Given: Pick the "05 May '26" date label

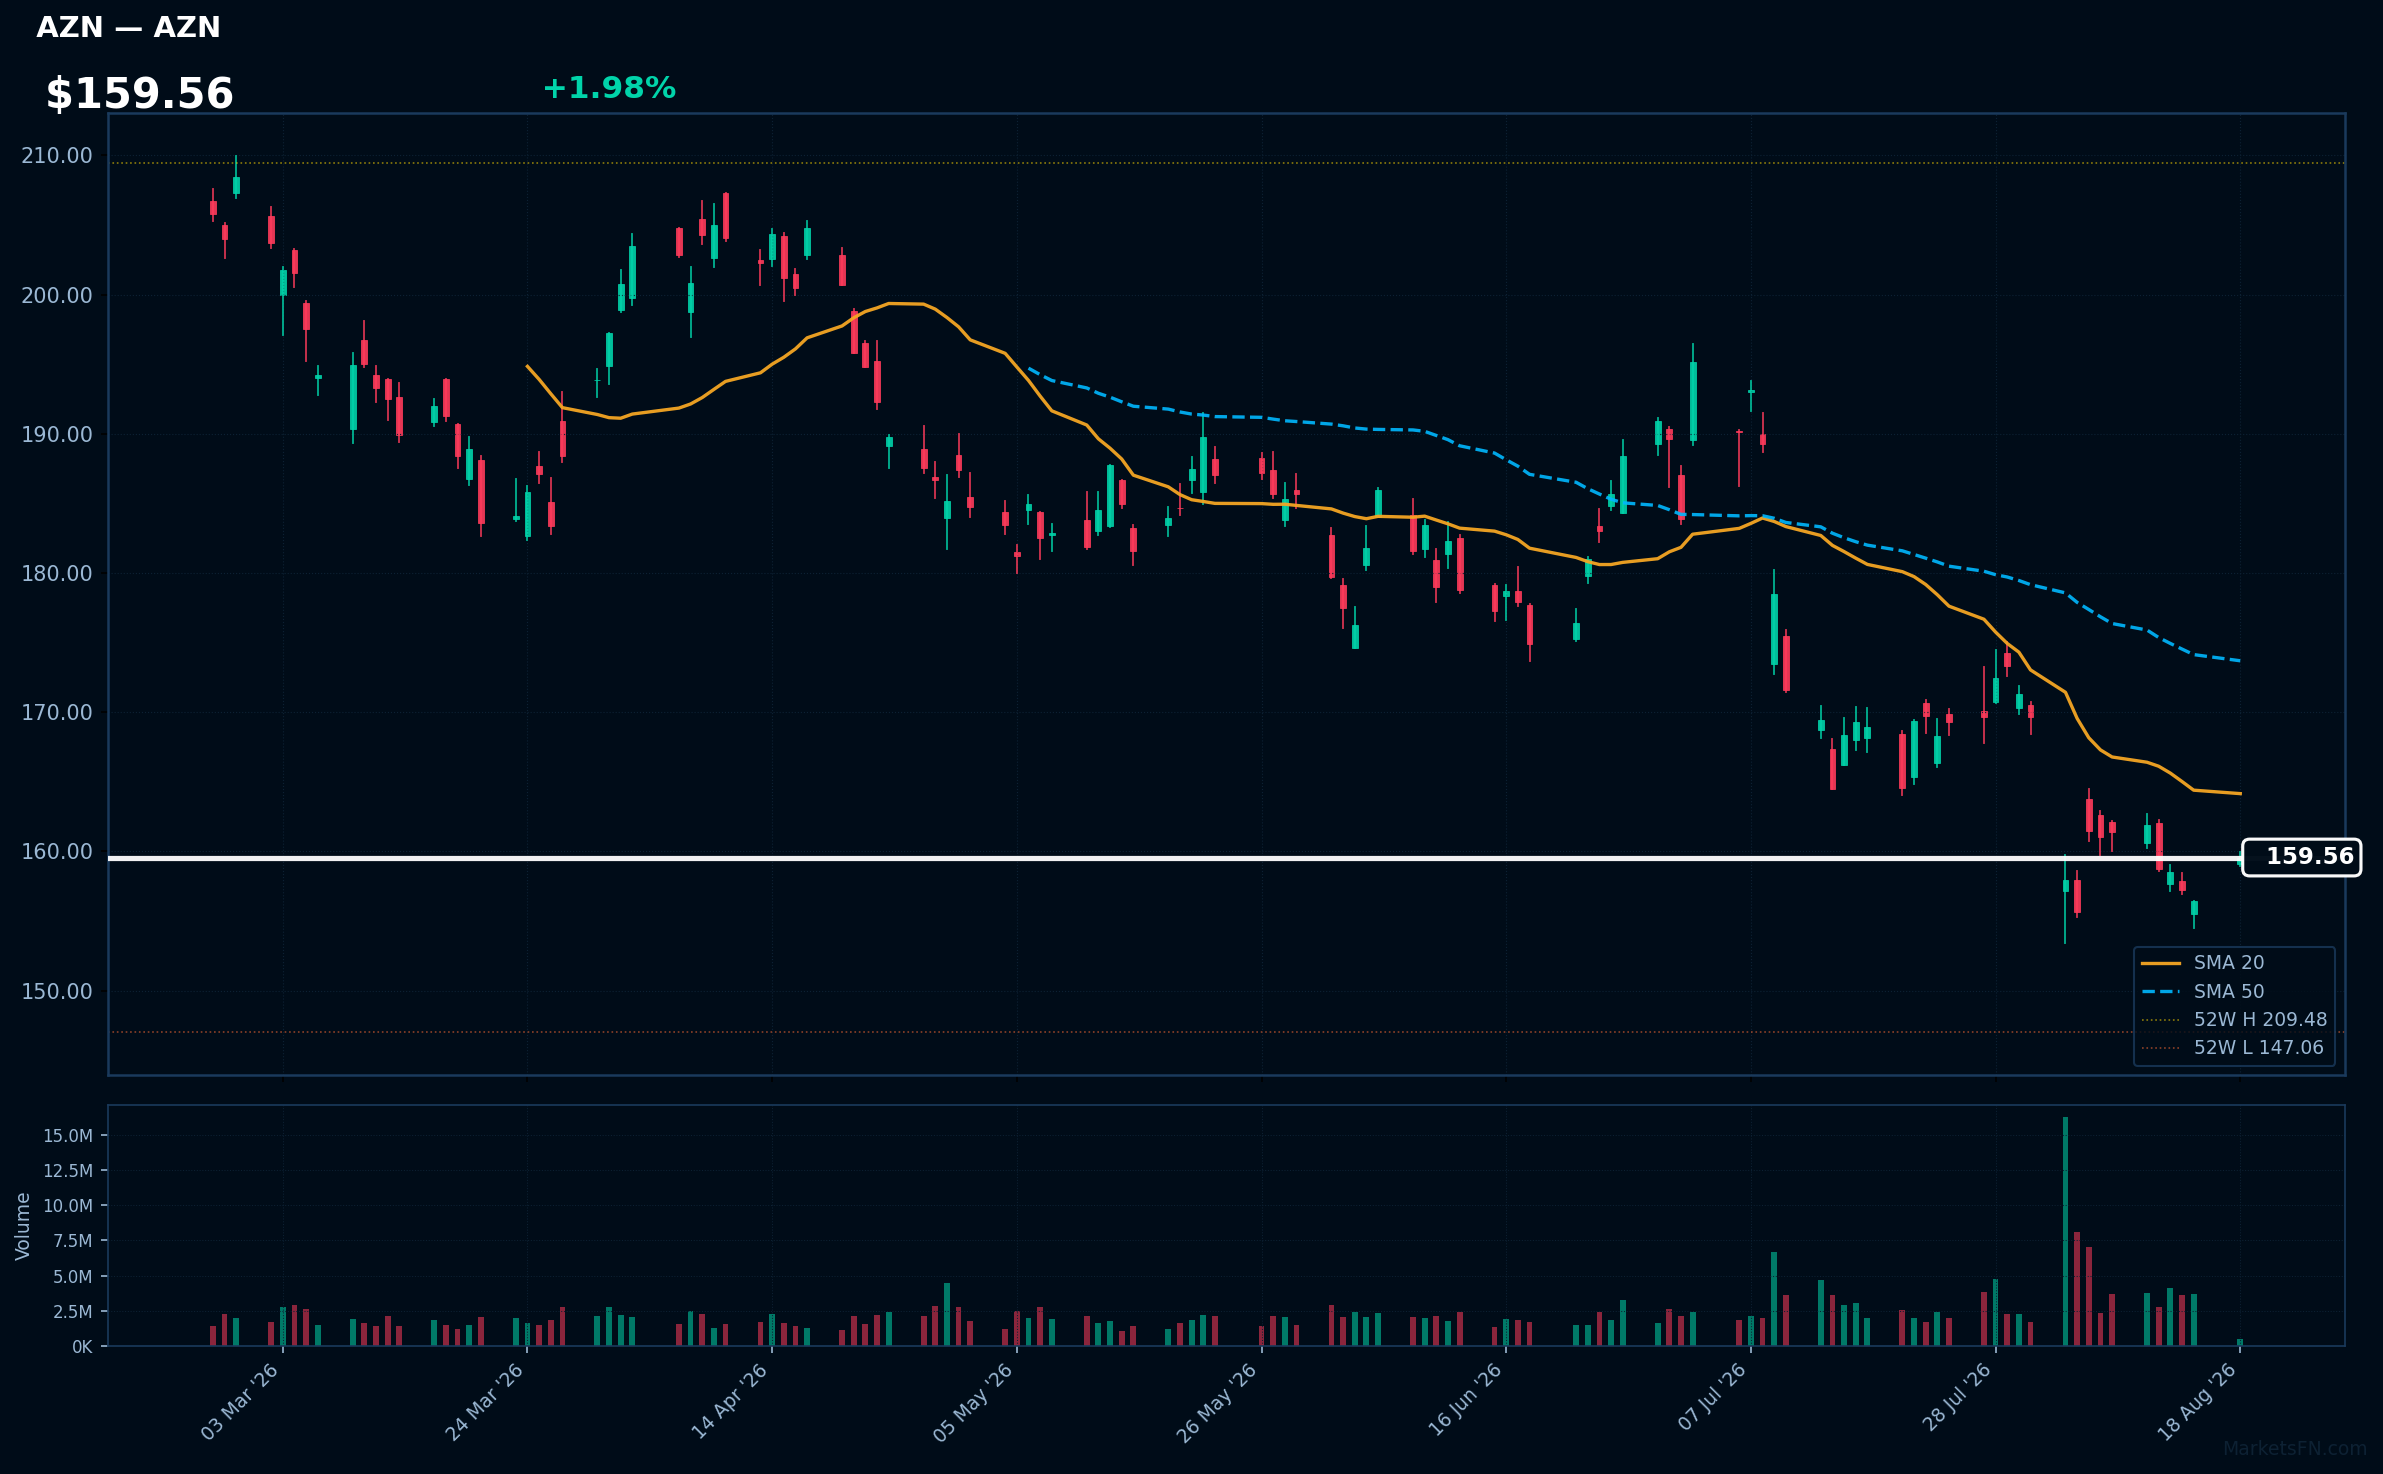Looking at the screenshot, I should [974, 1402].
